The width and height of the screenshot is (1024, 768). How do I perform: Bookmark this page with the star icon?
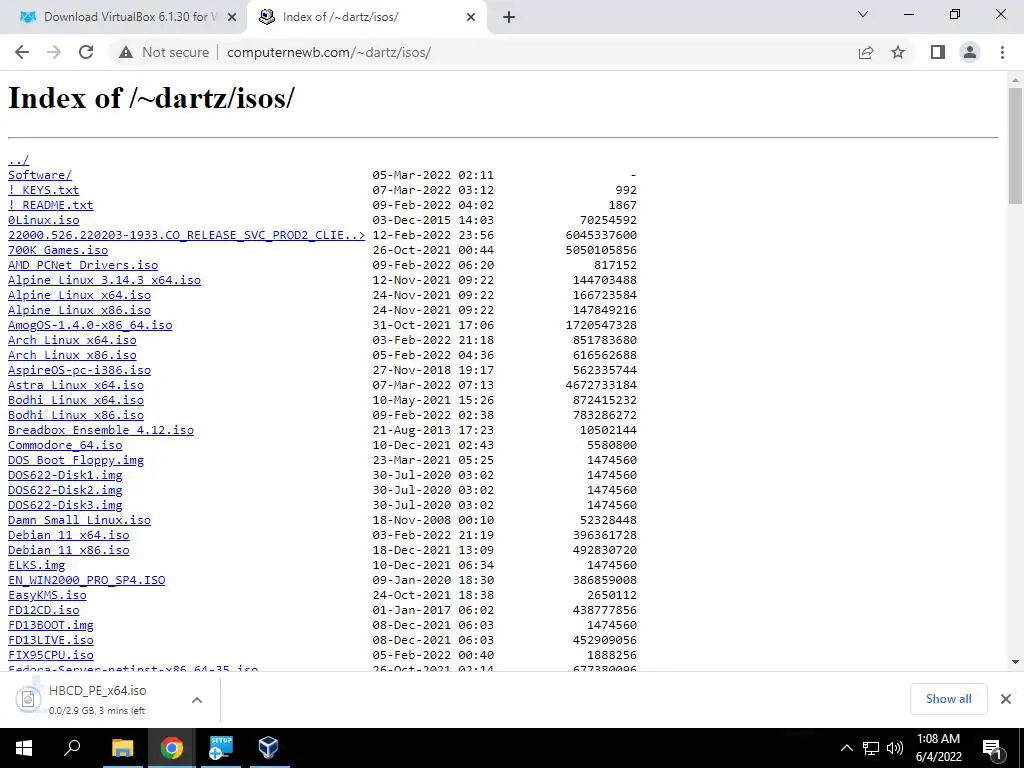click(x=898, y=52)
